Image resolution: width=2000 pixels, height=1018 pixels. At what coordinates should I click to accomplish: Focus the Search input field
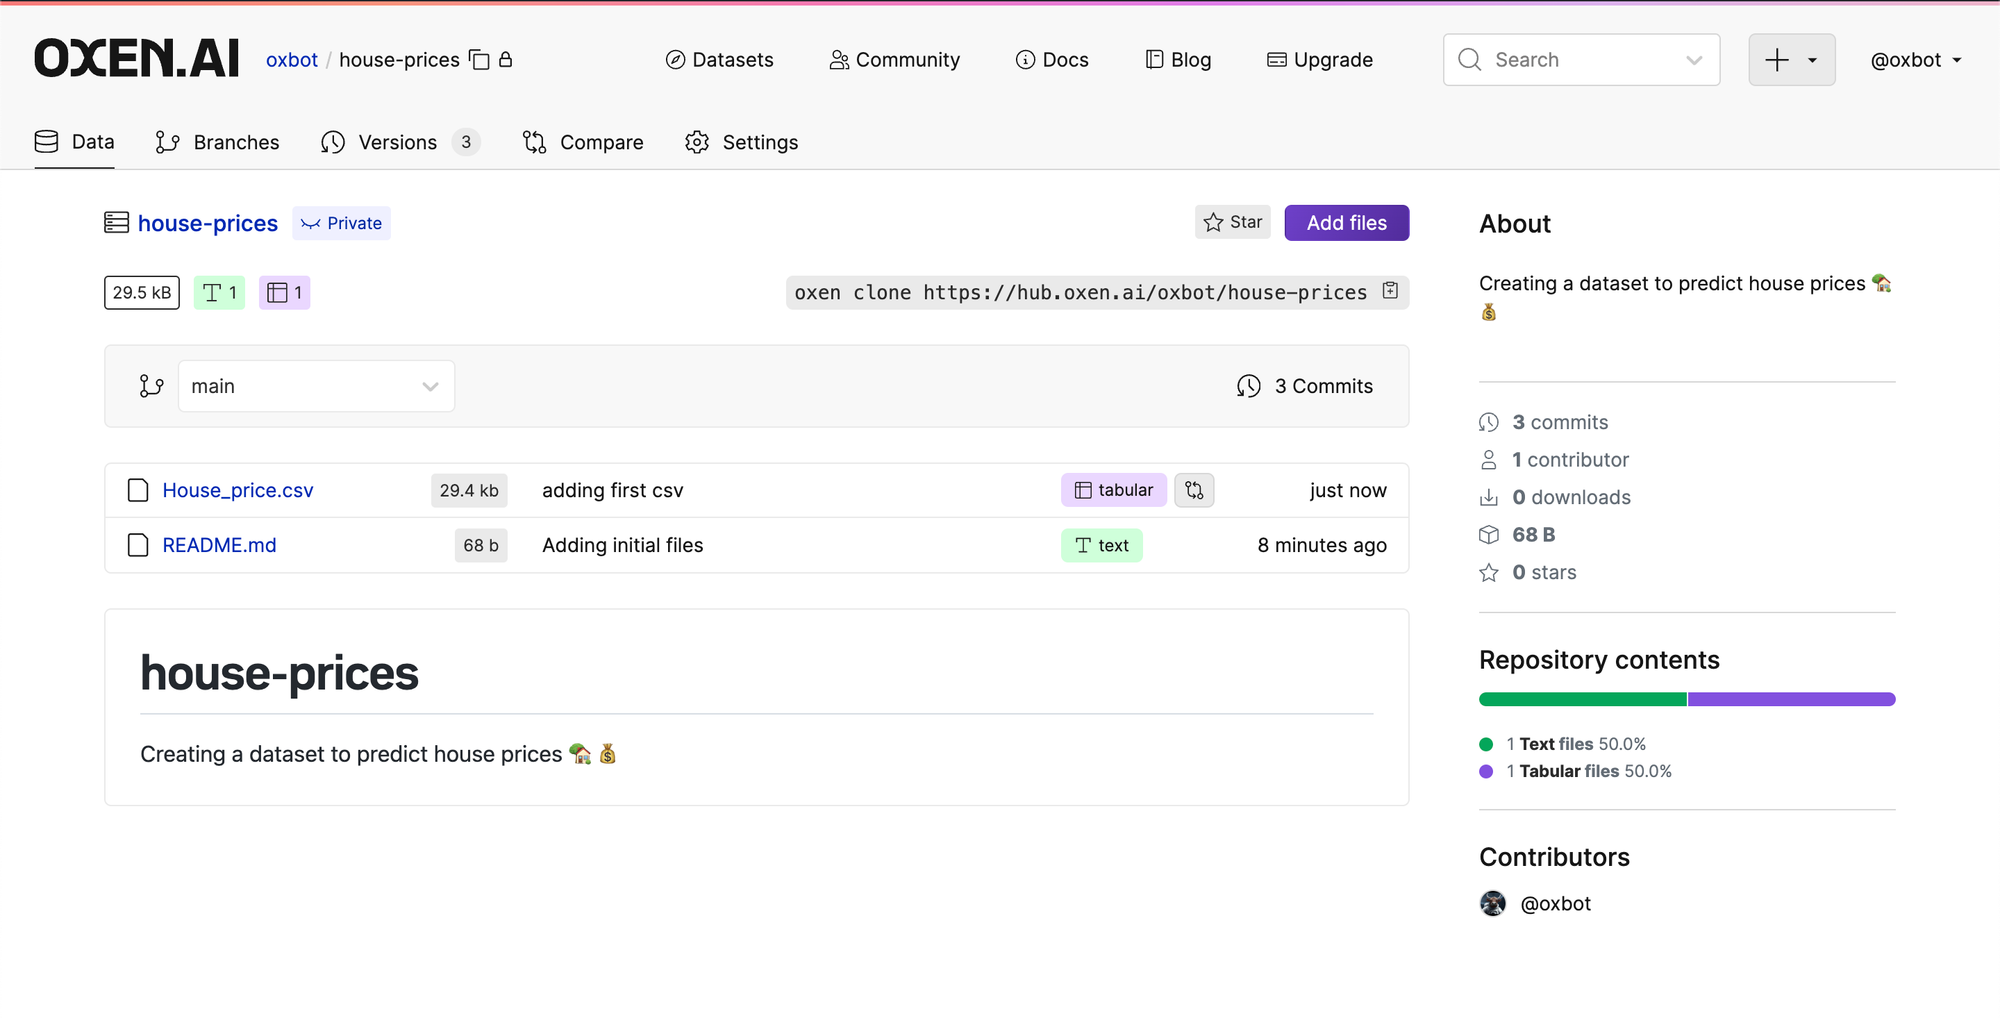coord(1582,60)
